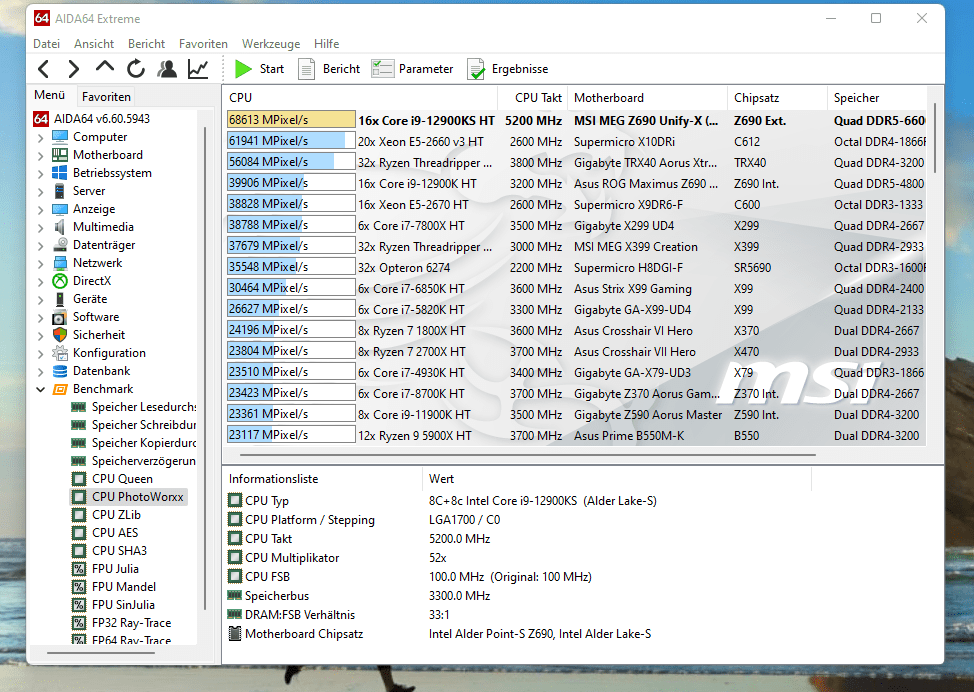Select the CPU SHA3 benchmark
The image size is (974, 692).
119,551
